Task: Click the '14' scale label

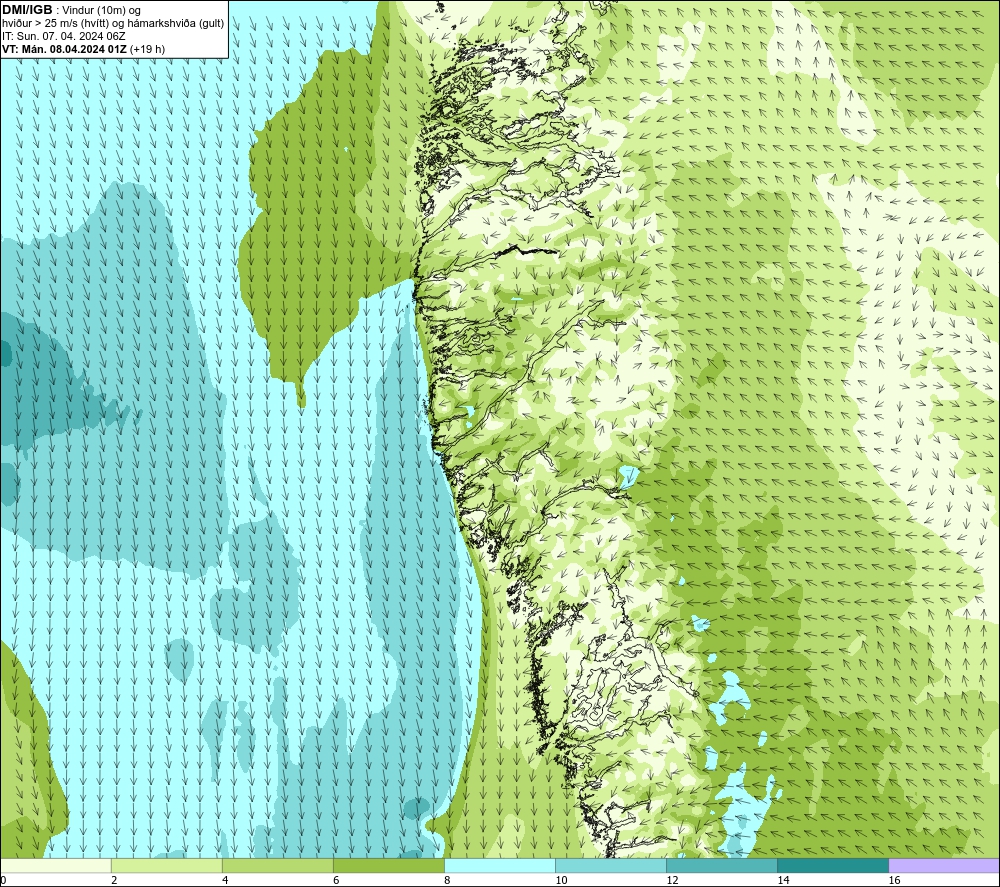Action: click(x=783, y=880)
